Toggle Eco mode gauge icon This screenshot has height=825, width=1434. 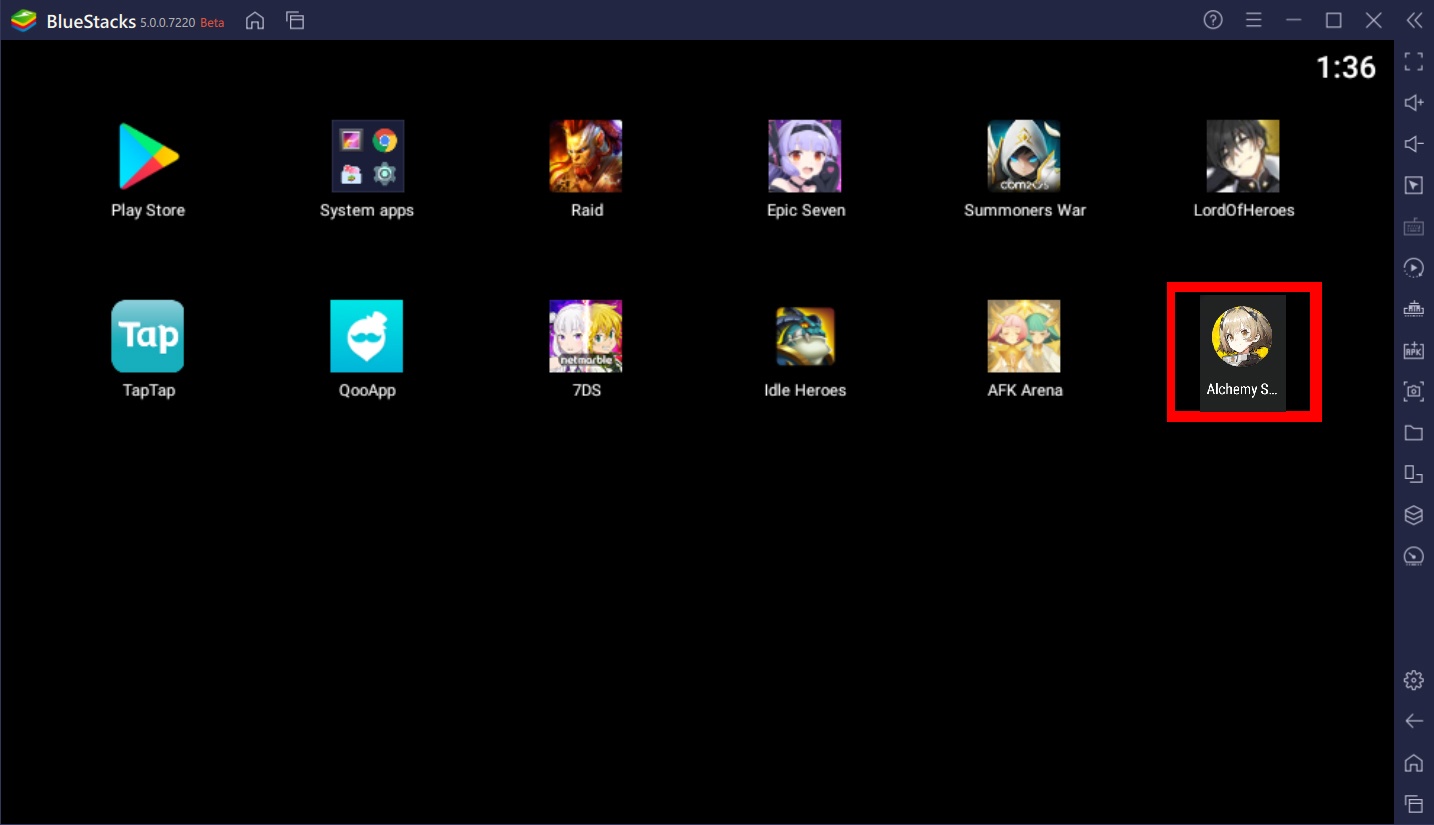[1413, 556]
